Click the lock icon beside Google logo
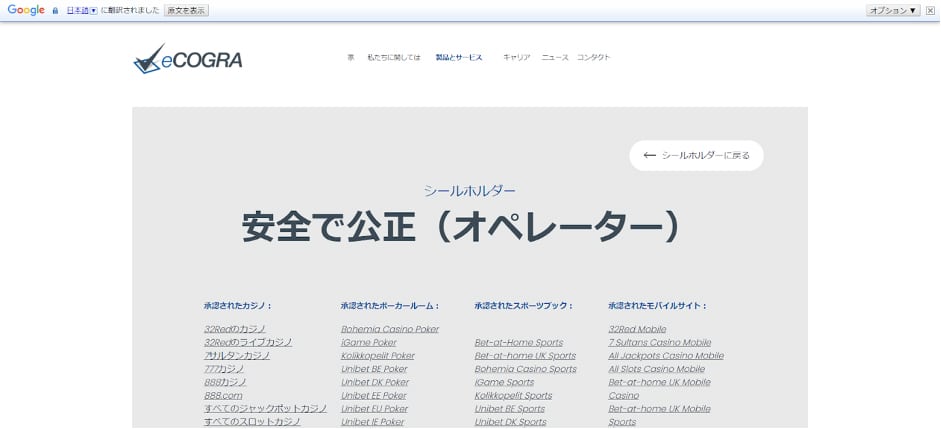This screenshot has width=941, height=429. click(55, 11)
